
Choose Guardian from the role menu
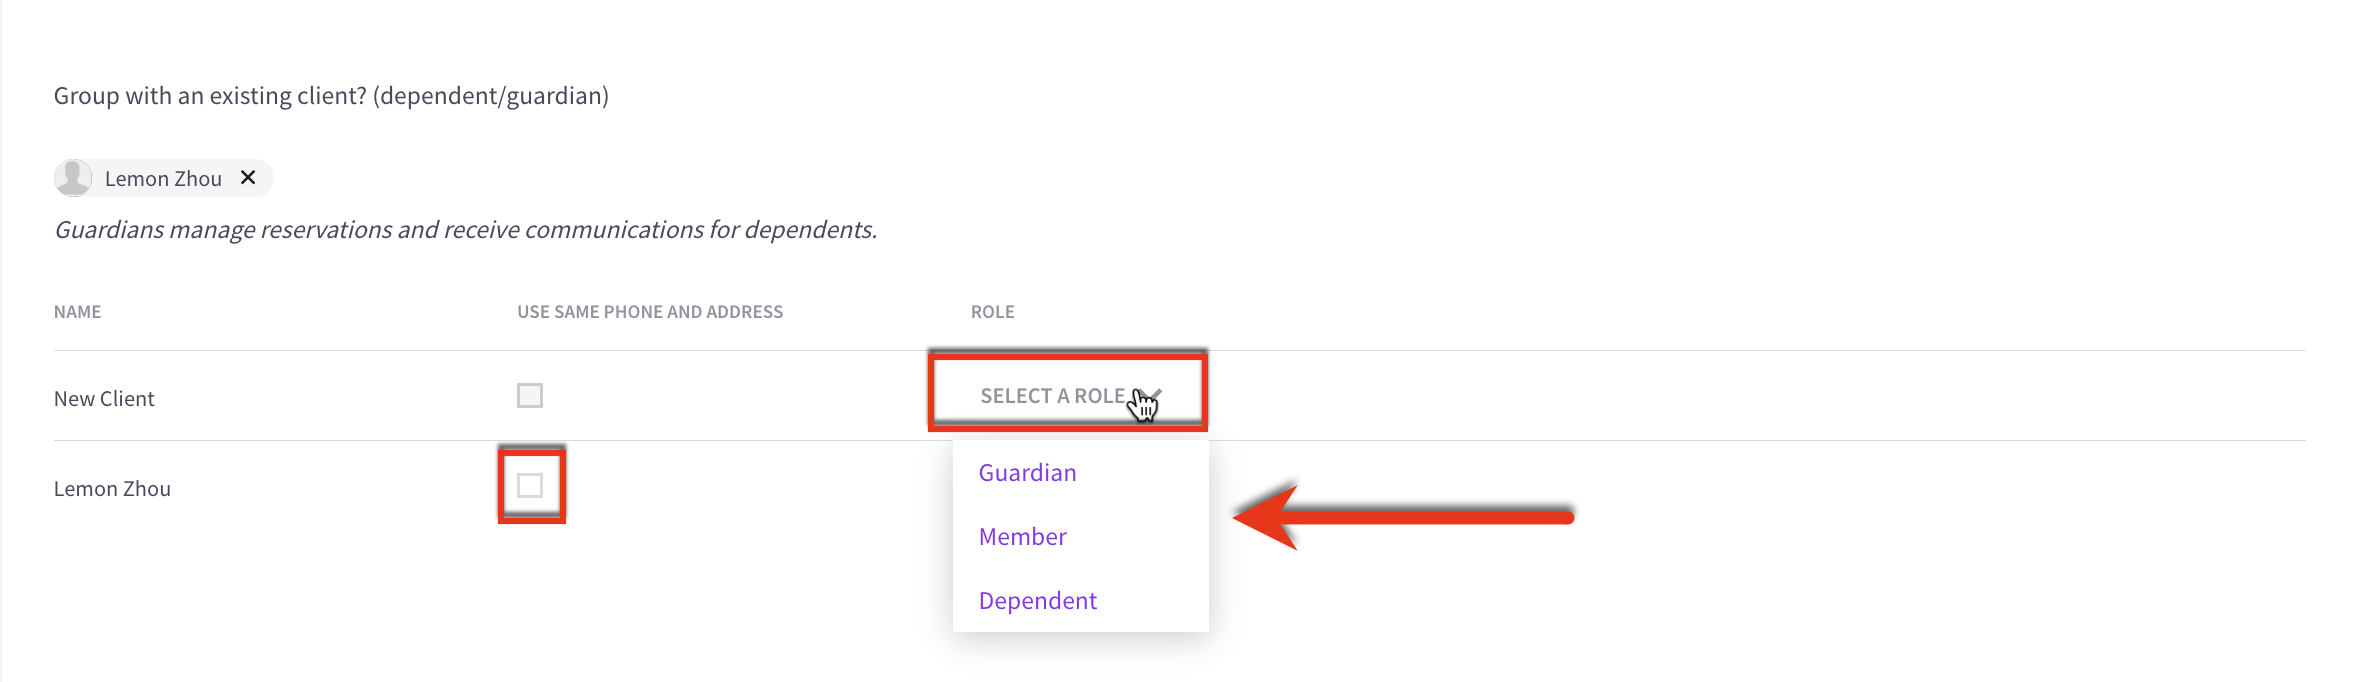(x=1027, y=472)
